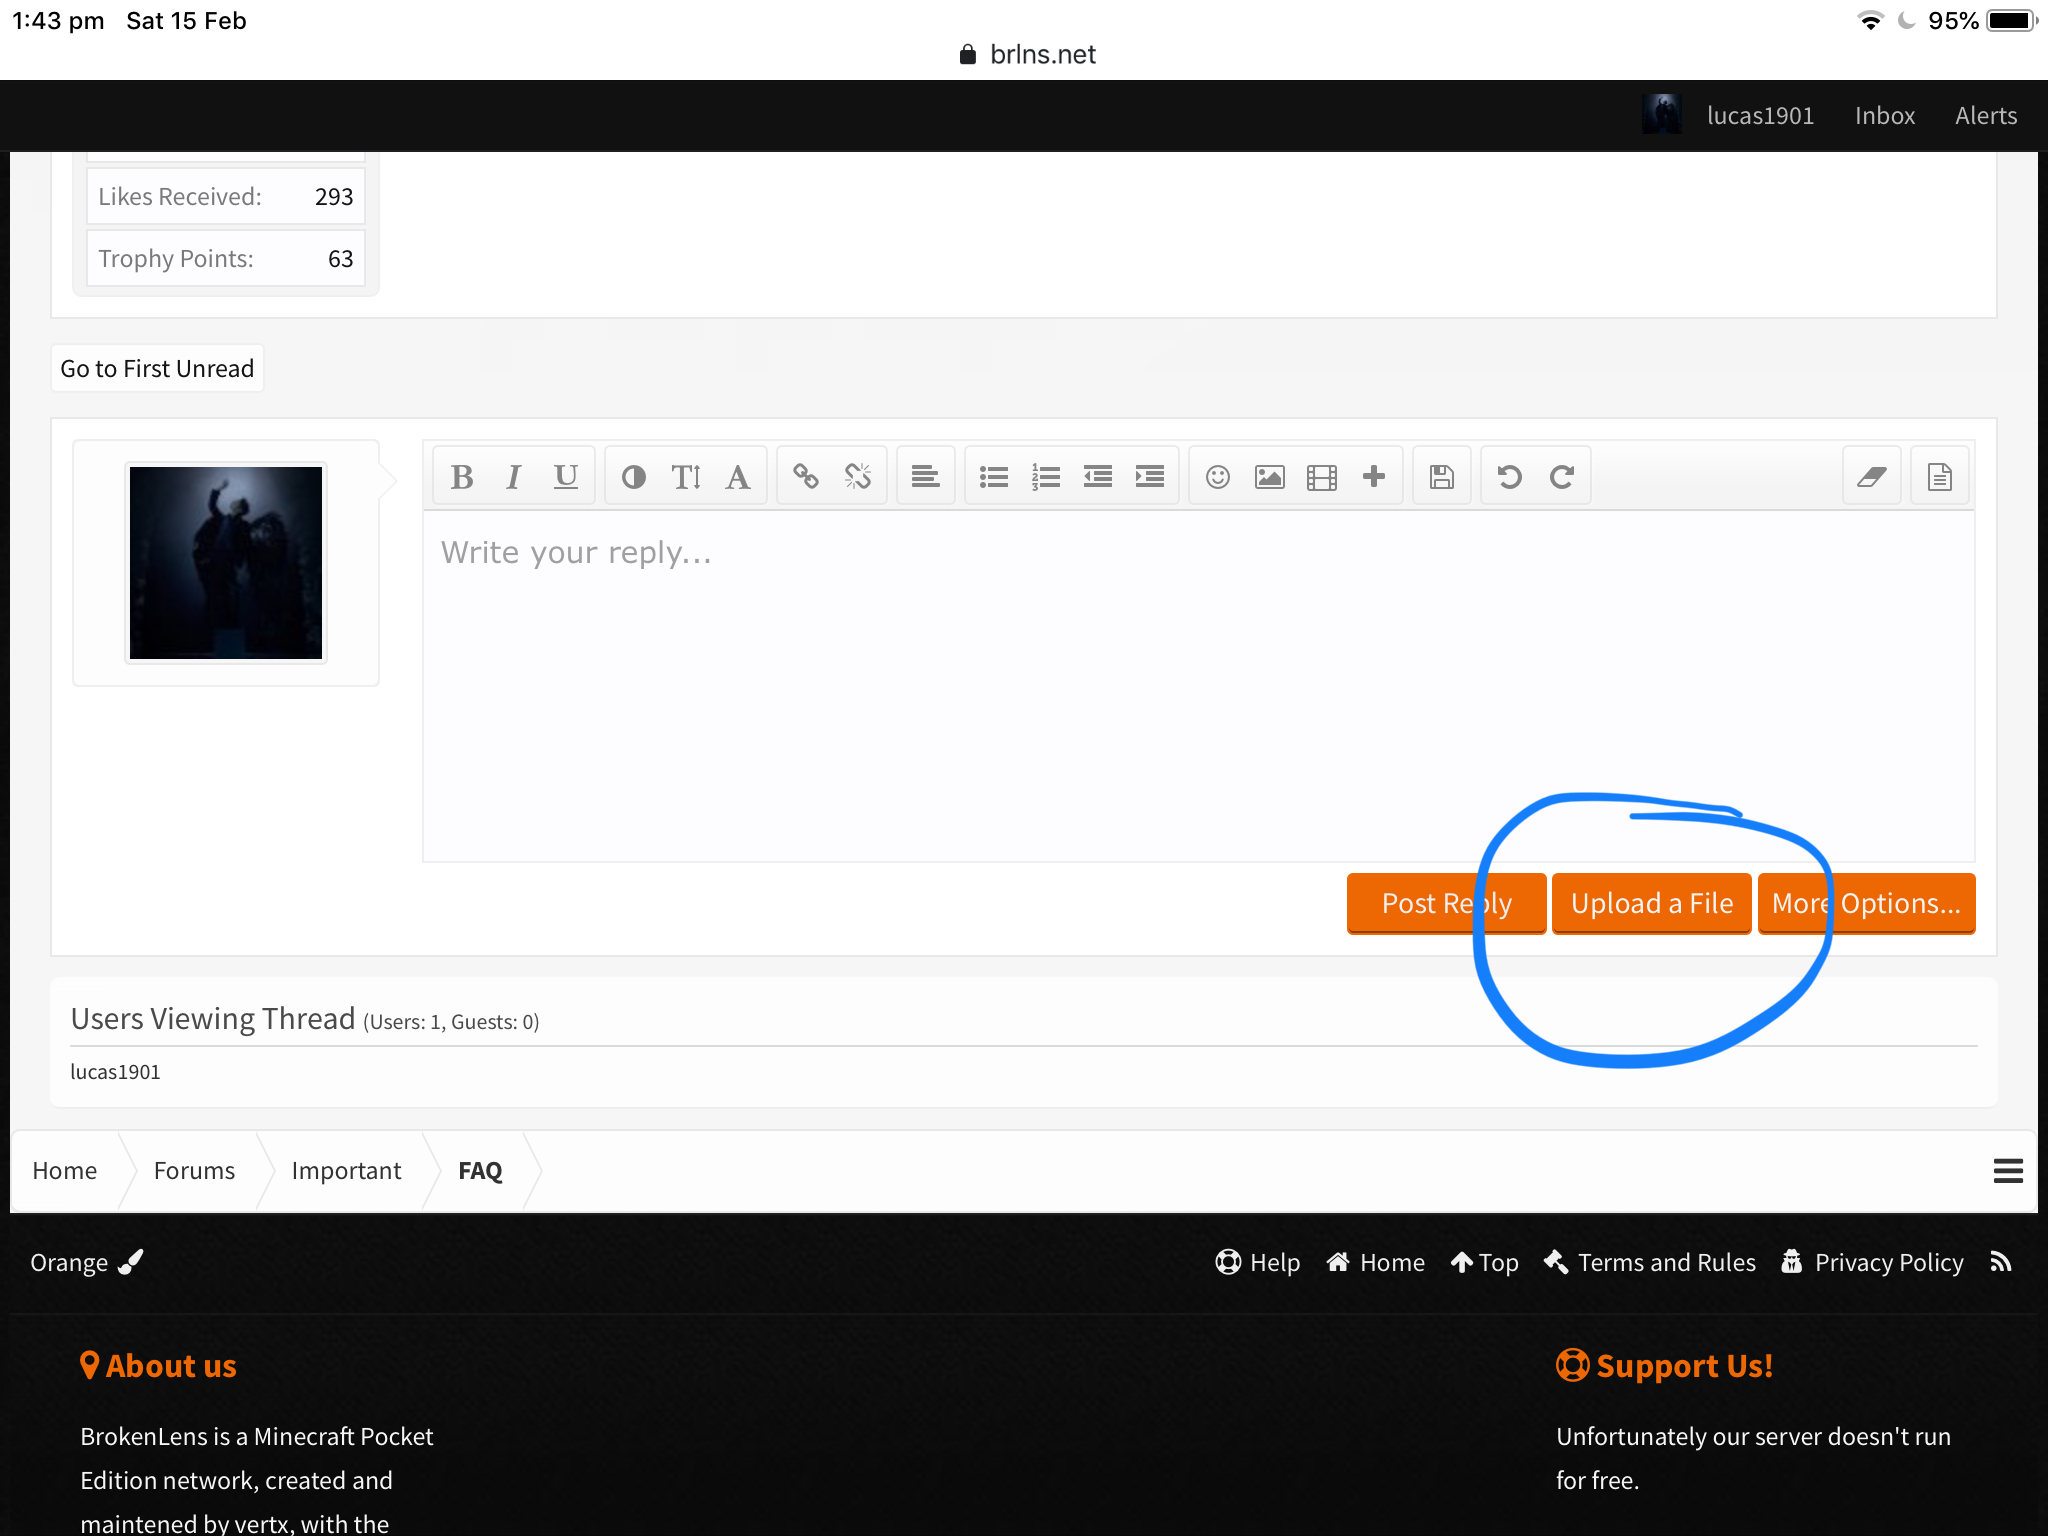Undo the last edit in the editor

click(x=1510, y=477)
